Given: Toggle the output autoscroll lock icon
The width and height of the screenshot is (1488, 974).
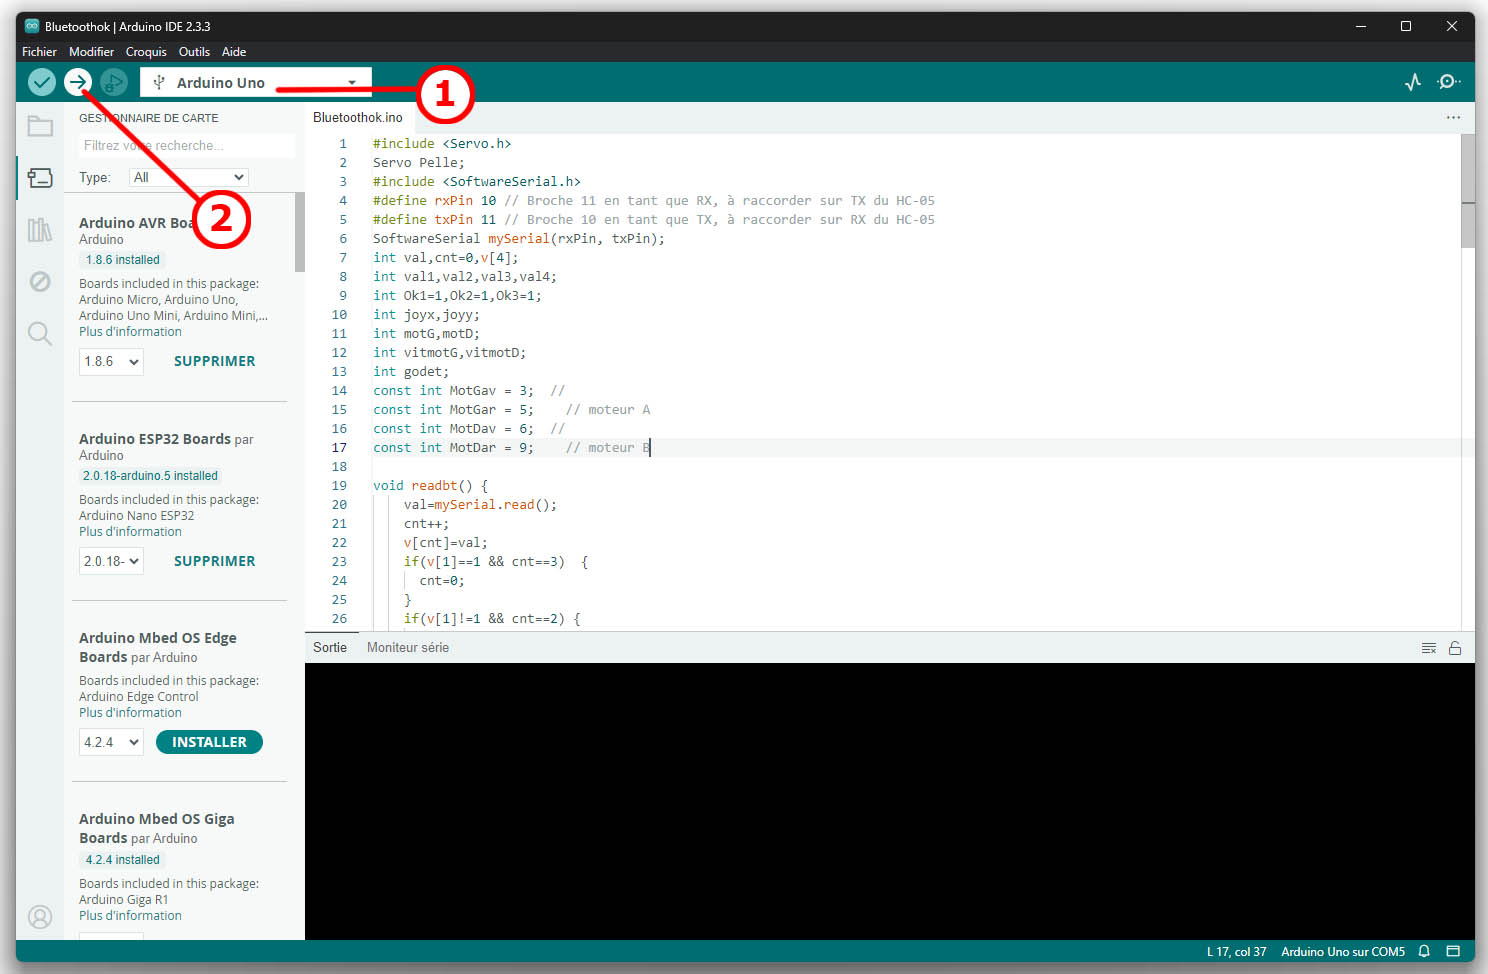Looking at the screenshot, I should pos(1455,648).
